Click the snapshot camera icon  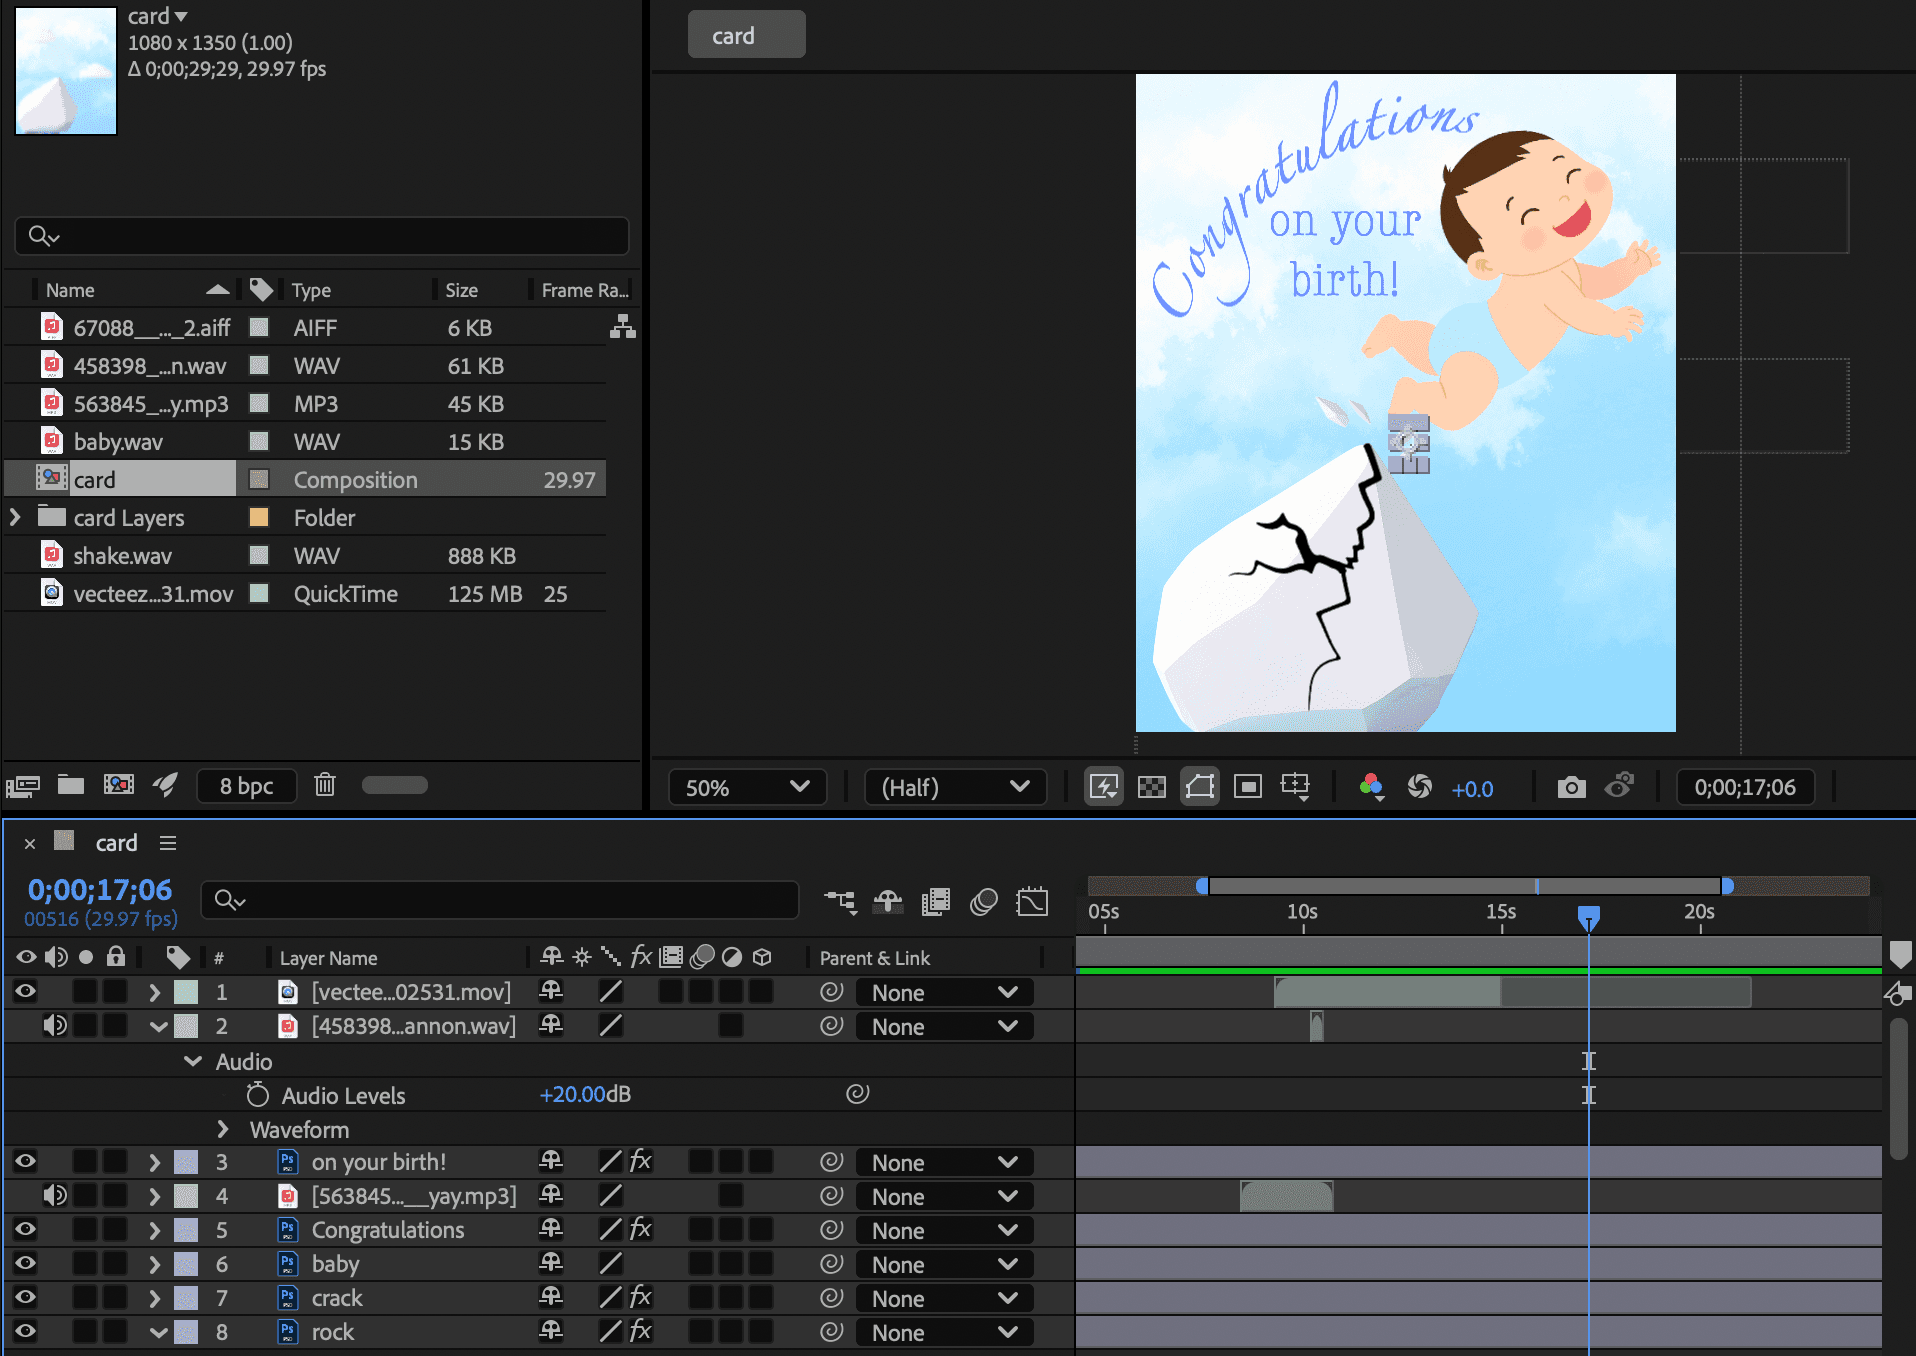pos(1571,788)
